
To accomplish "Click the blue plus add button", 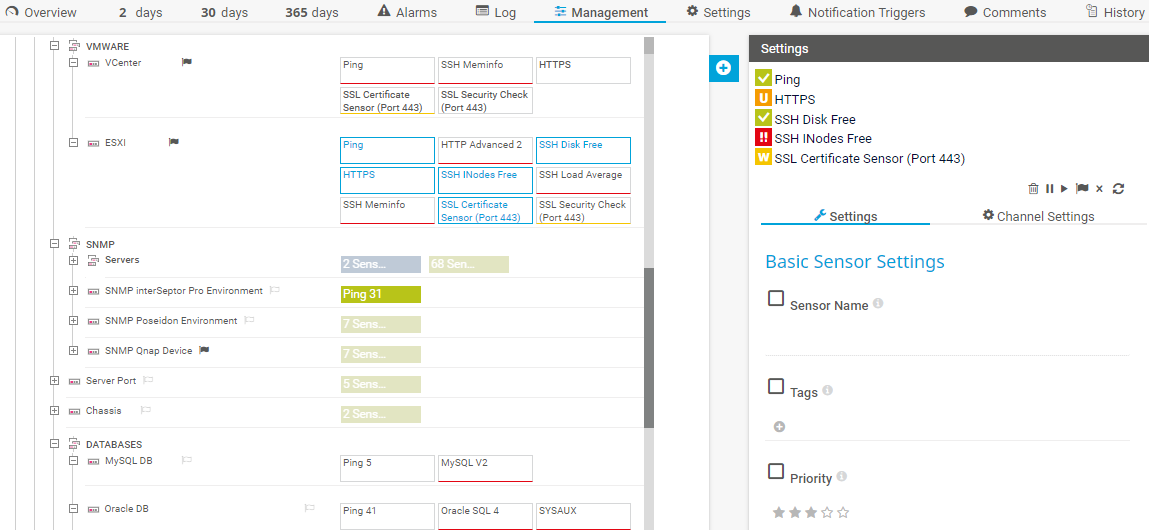I will [723, 68].
